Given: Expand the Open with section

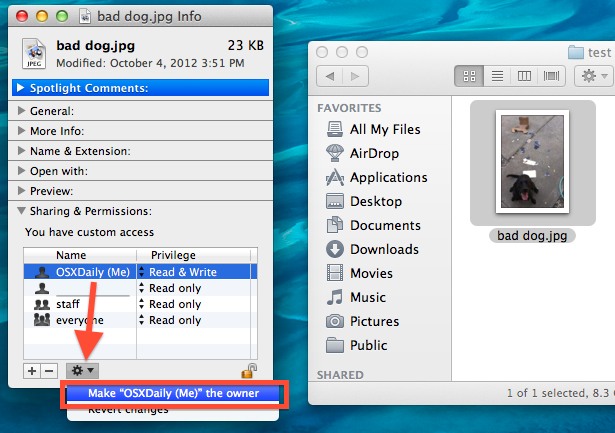Looking at the screenshot, I should (x=21, y=171).
